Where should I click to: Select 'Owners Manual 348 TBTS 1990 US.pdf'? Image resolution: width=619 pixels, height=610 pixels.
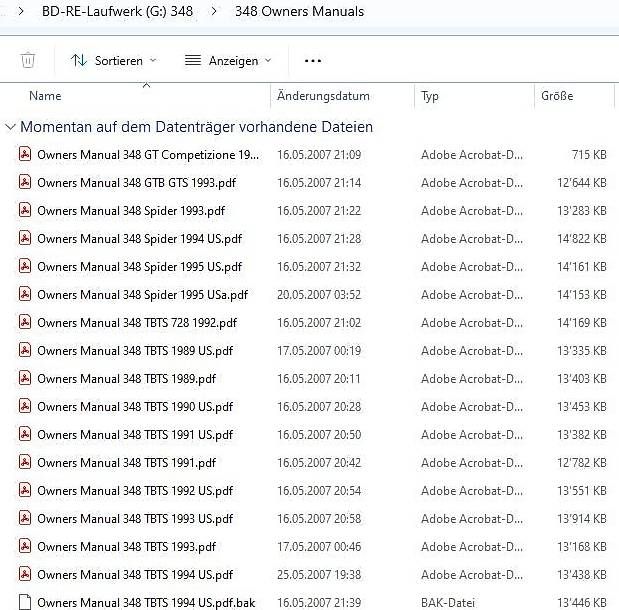[135, 407]
